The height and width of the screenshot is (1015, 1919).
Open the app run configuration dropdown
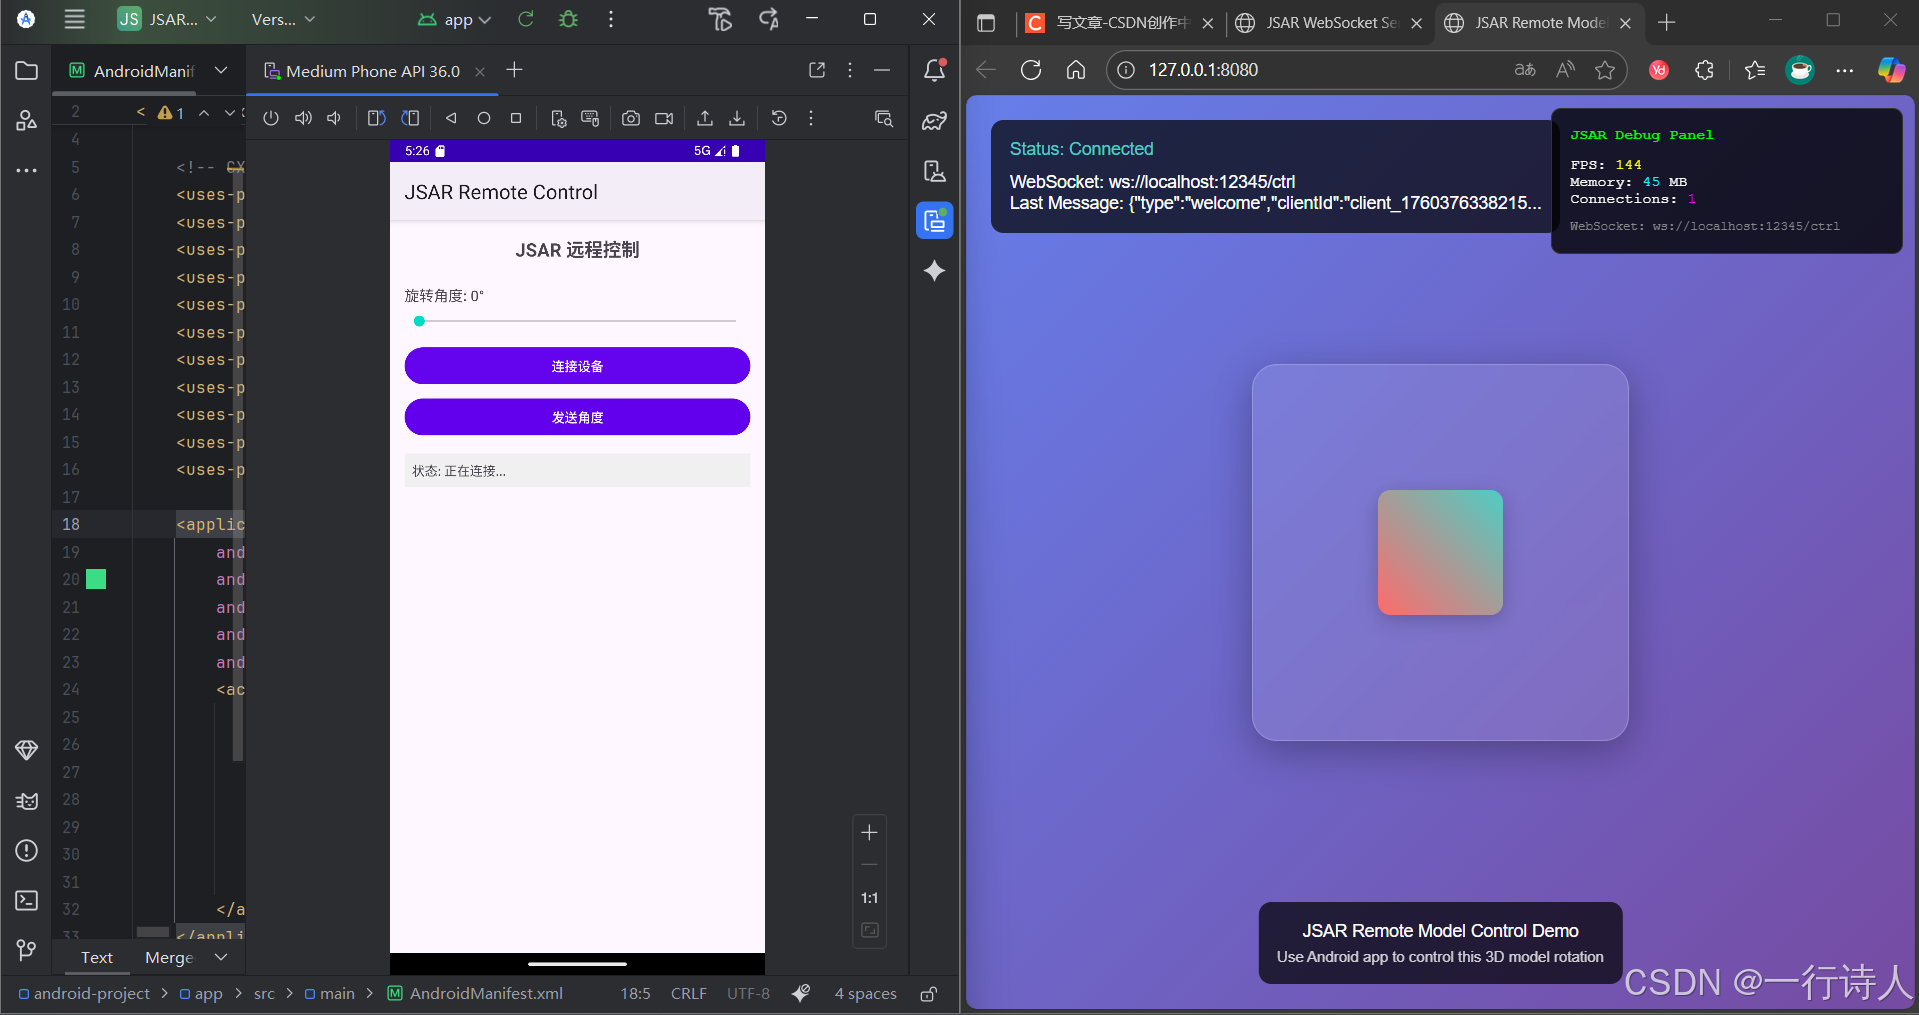pyautogui.click(x=455, y=19)
